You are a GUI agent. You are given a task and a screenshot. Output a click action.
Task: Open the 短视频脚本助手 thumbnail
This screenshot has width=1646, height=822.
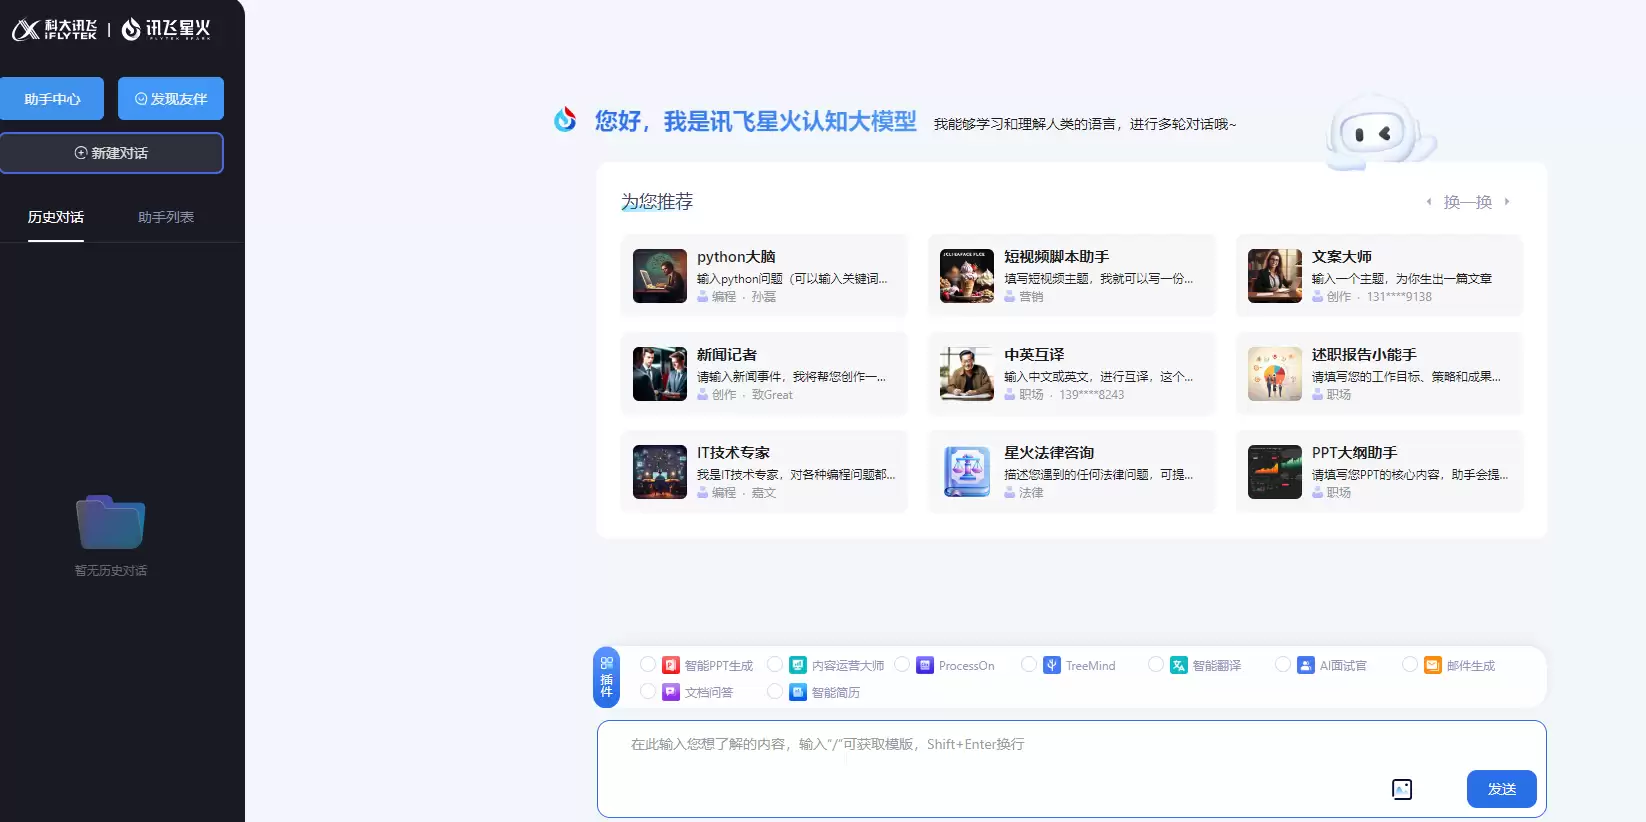coord(967,276)
